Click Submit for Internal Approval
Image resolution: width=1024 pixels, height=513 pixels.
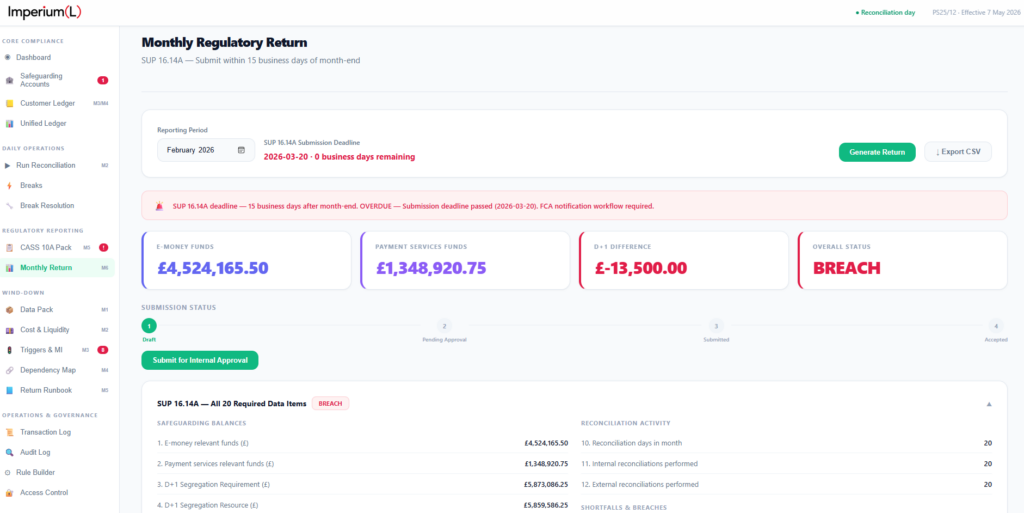click(200, 360)
